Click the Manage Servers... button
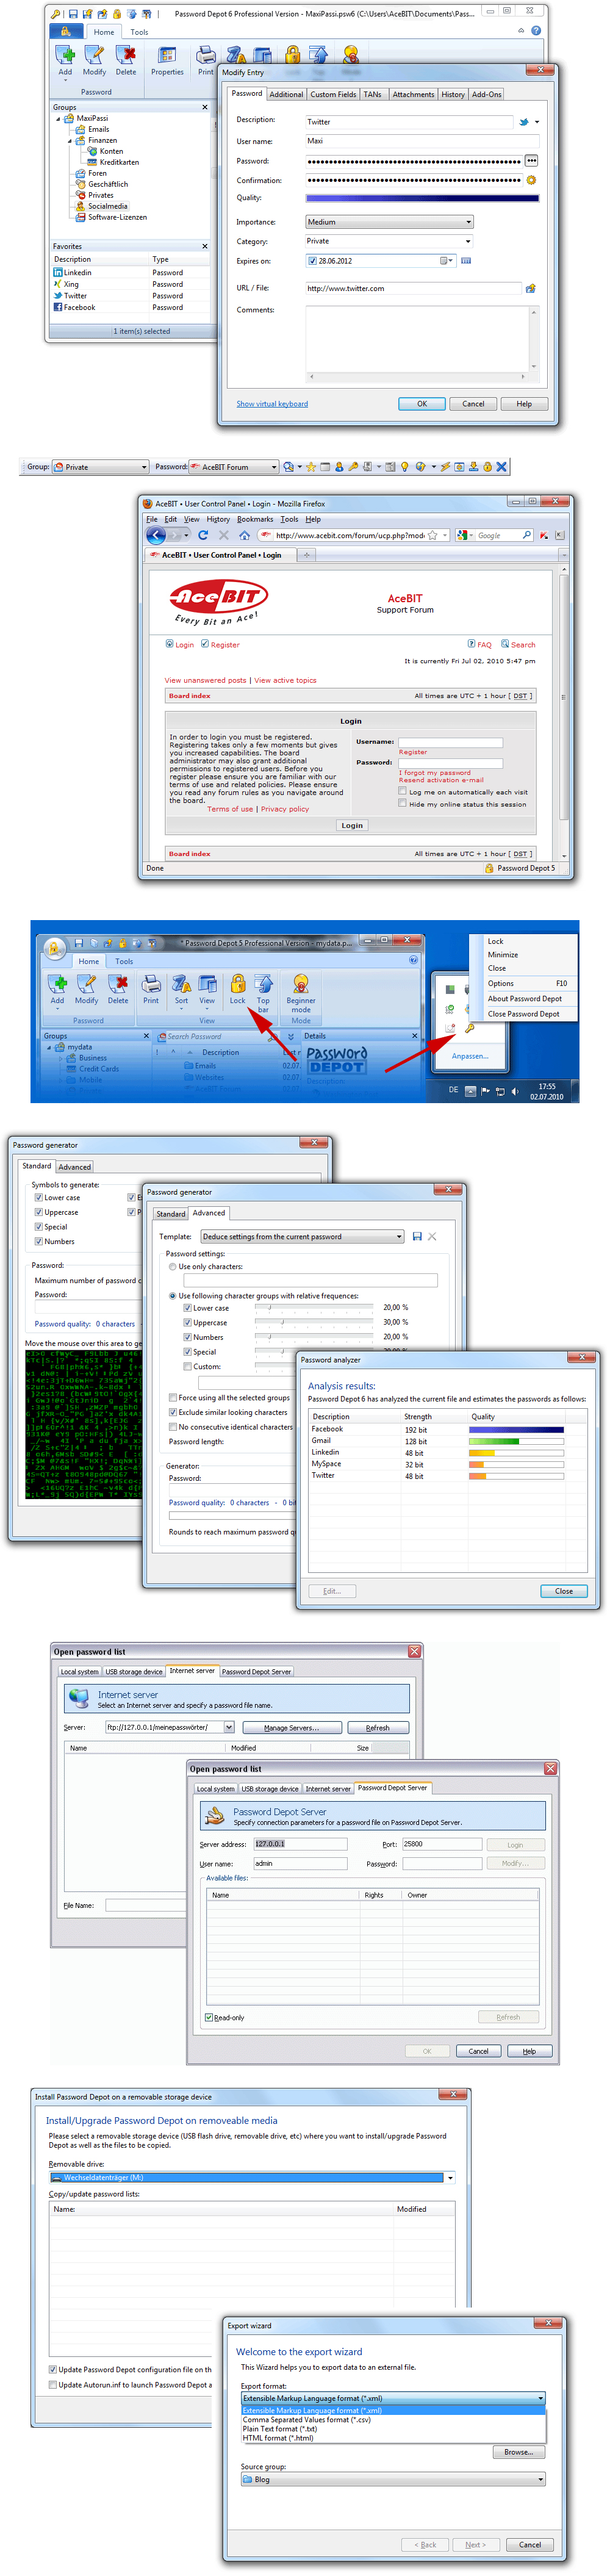Screen dimensions: 610x2576 [291, 1727]
